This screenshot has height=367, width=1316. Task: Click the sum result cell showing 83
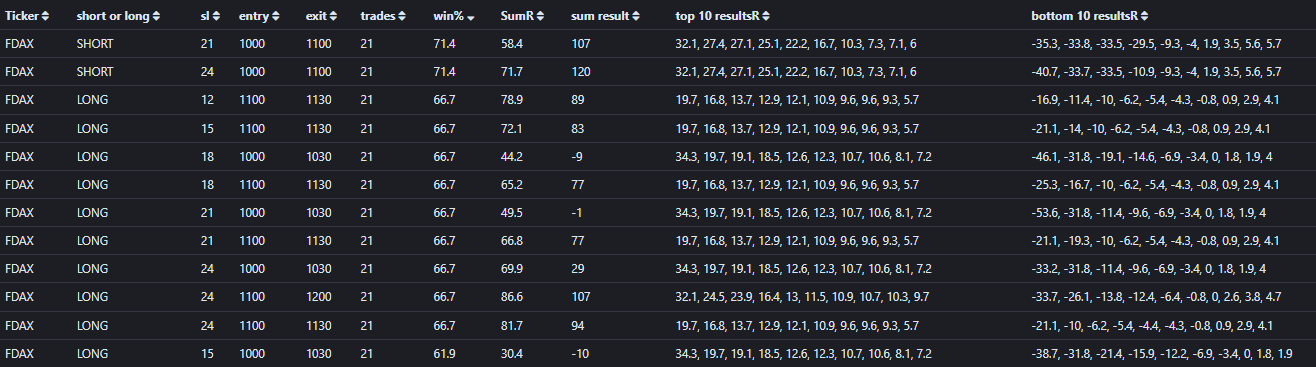click(x=578, y=128)
